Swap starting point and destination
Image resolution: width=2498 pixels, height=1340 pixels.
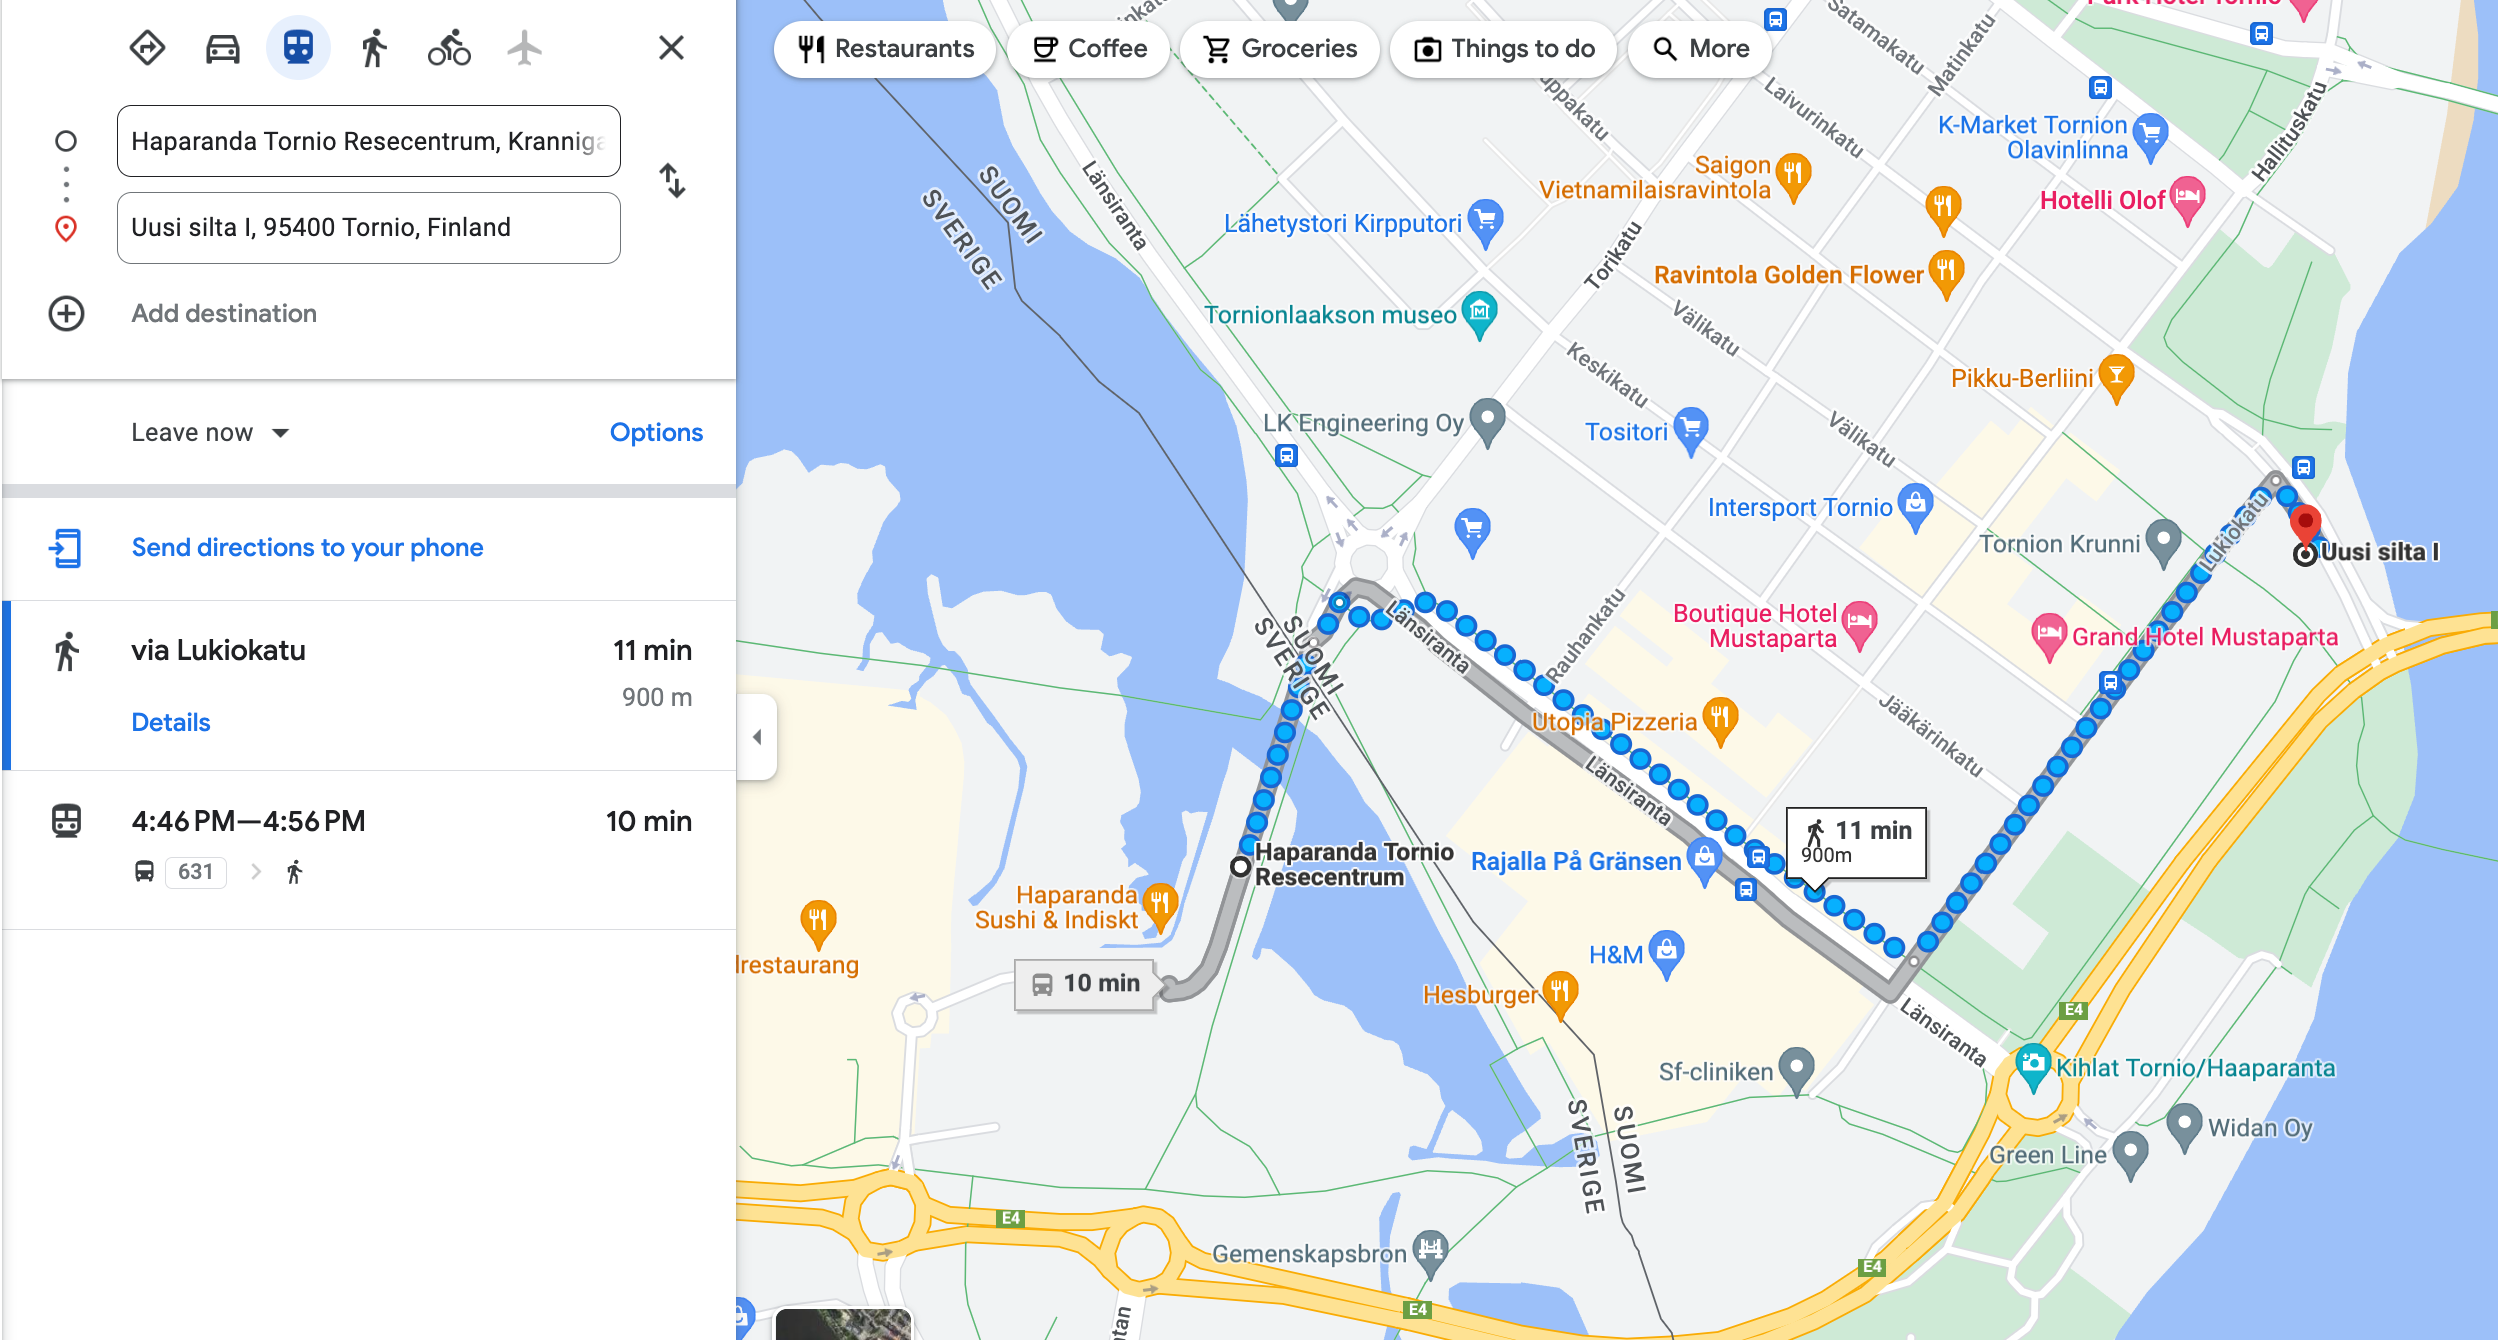coord(672,181)
